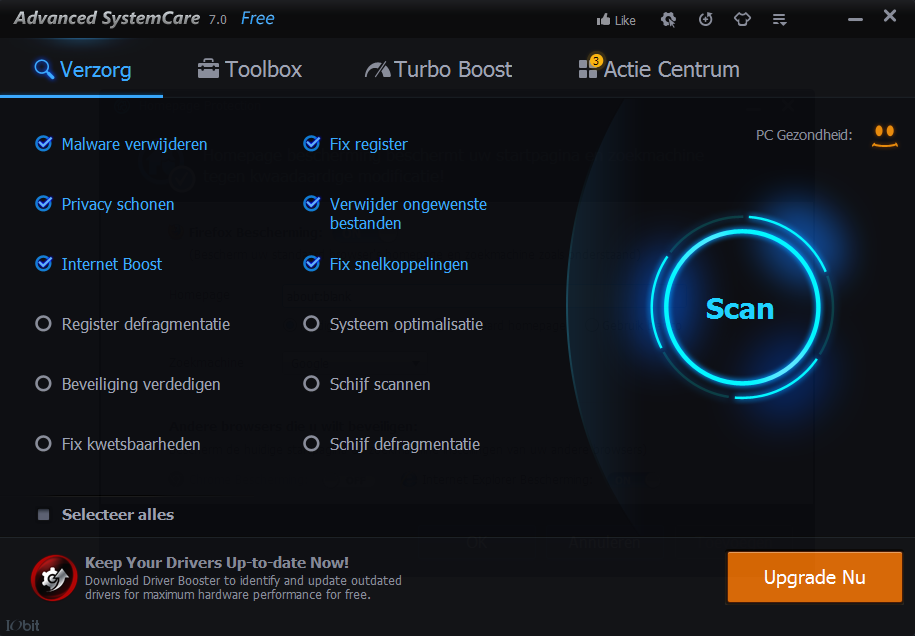Click the Keep Your Drivers Up-to-date banner text
Viewport: 915px width, 636px height.
(217, 563)
